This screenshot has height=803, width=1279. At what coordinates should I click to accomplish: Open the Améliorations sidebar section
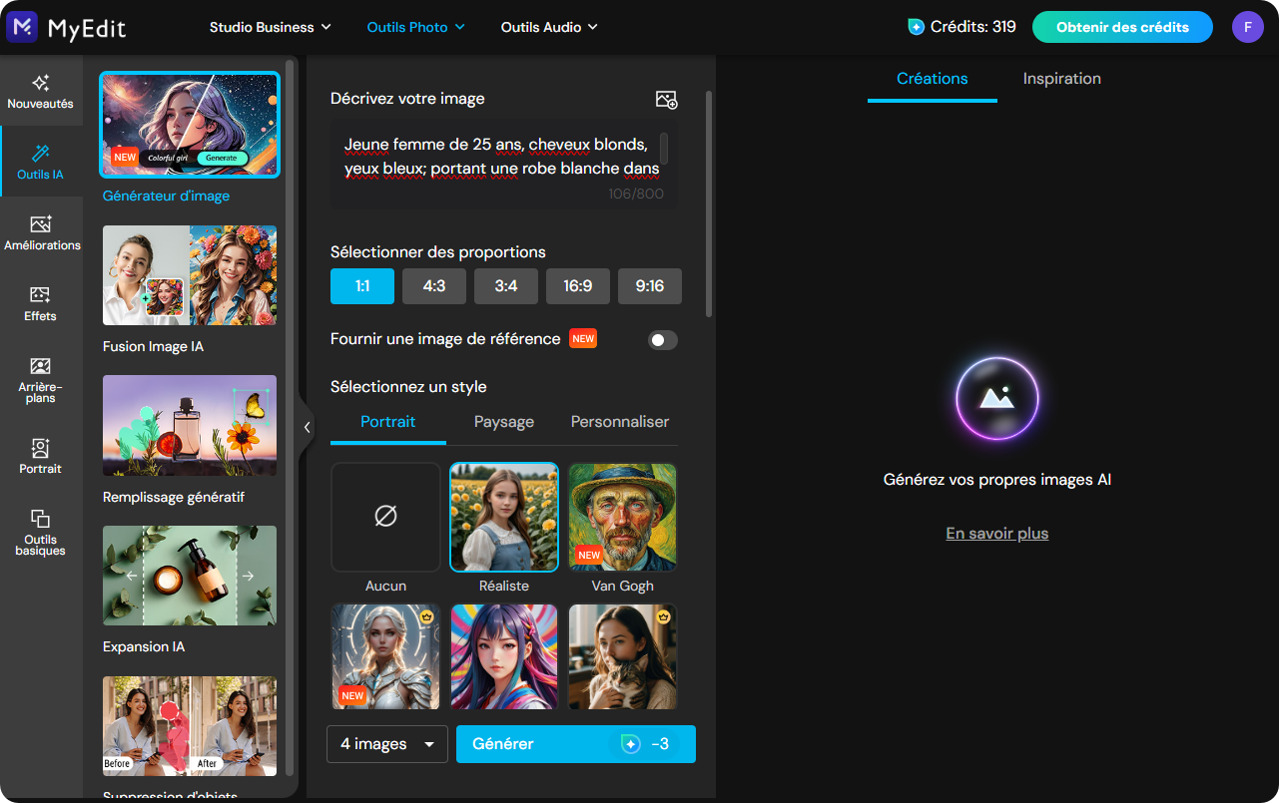point(41,232)
